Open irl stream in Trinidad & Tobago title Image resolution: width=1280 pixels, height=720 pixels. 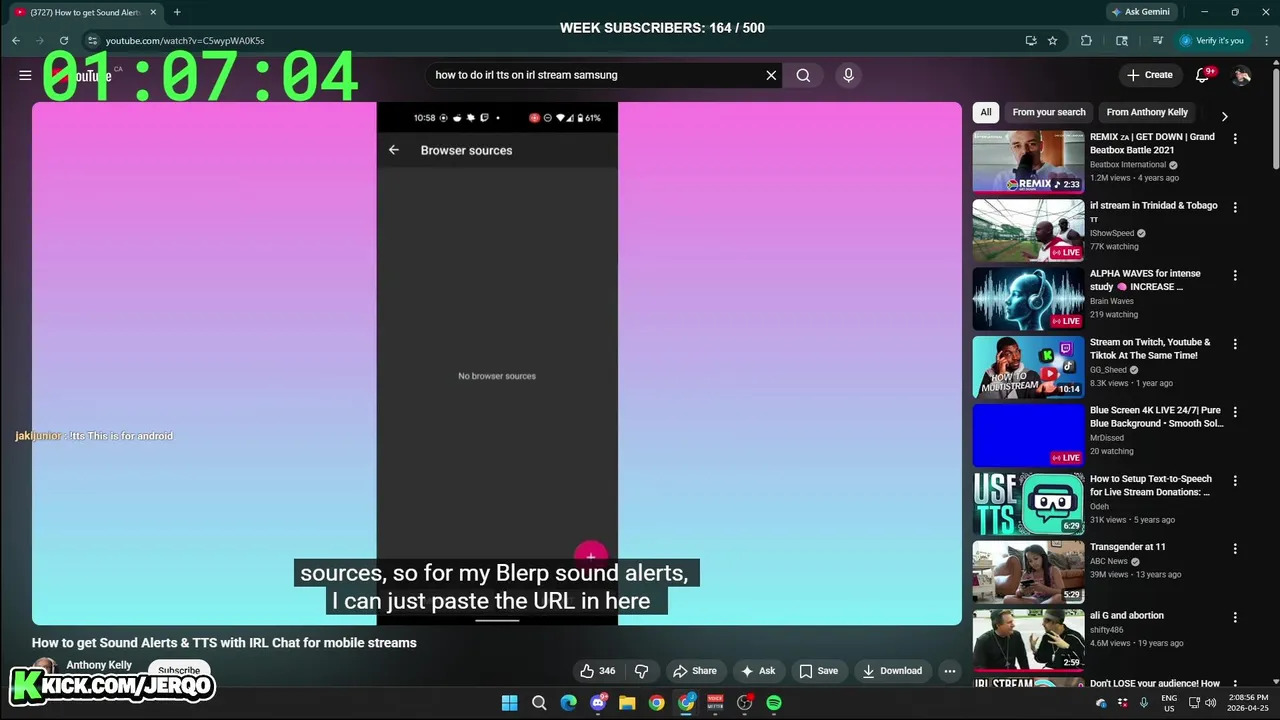[1153, 212]
